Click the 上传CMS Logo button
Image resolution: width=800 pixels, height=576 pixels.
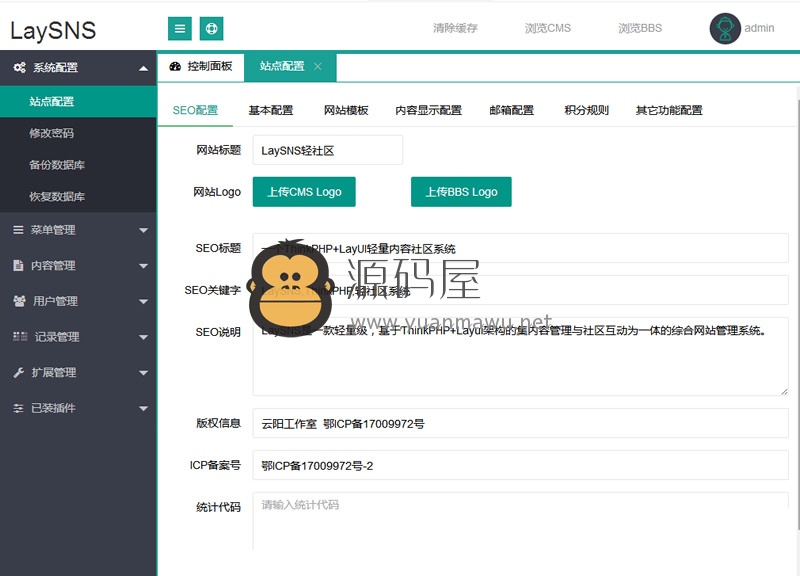point(304,192)
